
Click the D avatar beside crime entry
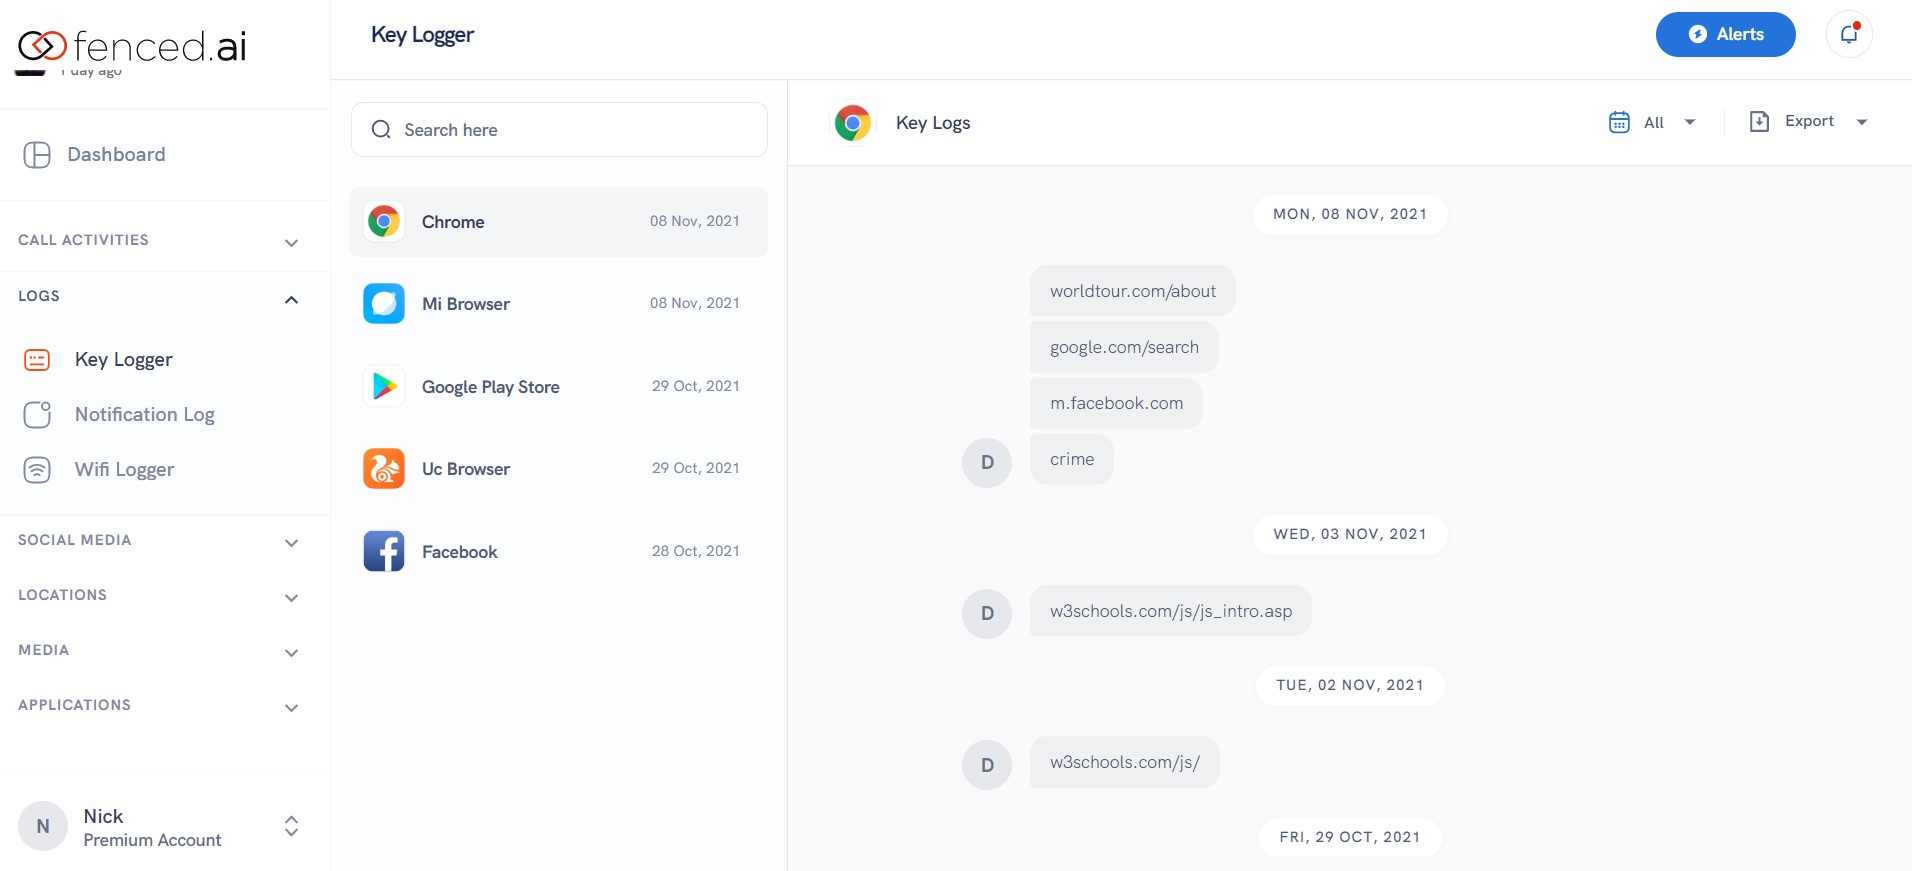coord(987,463)
